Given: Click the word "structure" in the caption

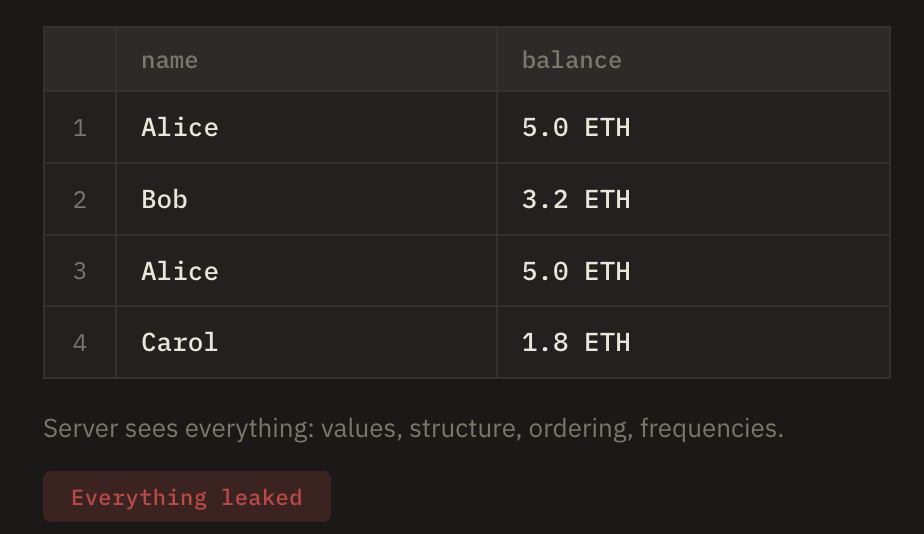Looking at the screenshot, I should coord(459,429).
